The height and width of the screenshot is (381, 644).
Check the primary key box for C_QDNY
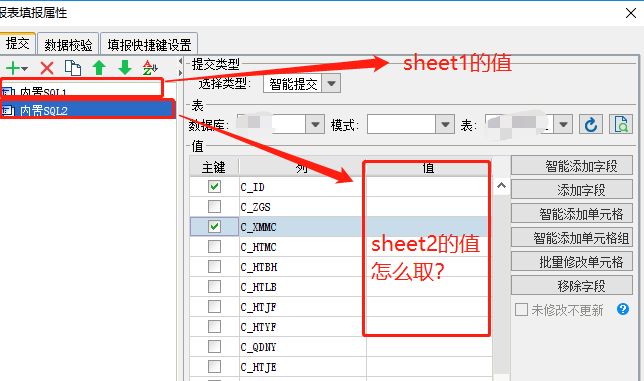214,347
